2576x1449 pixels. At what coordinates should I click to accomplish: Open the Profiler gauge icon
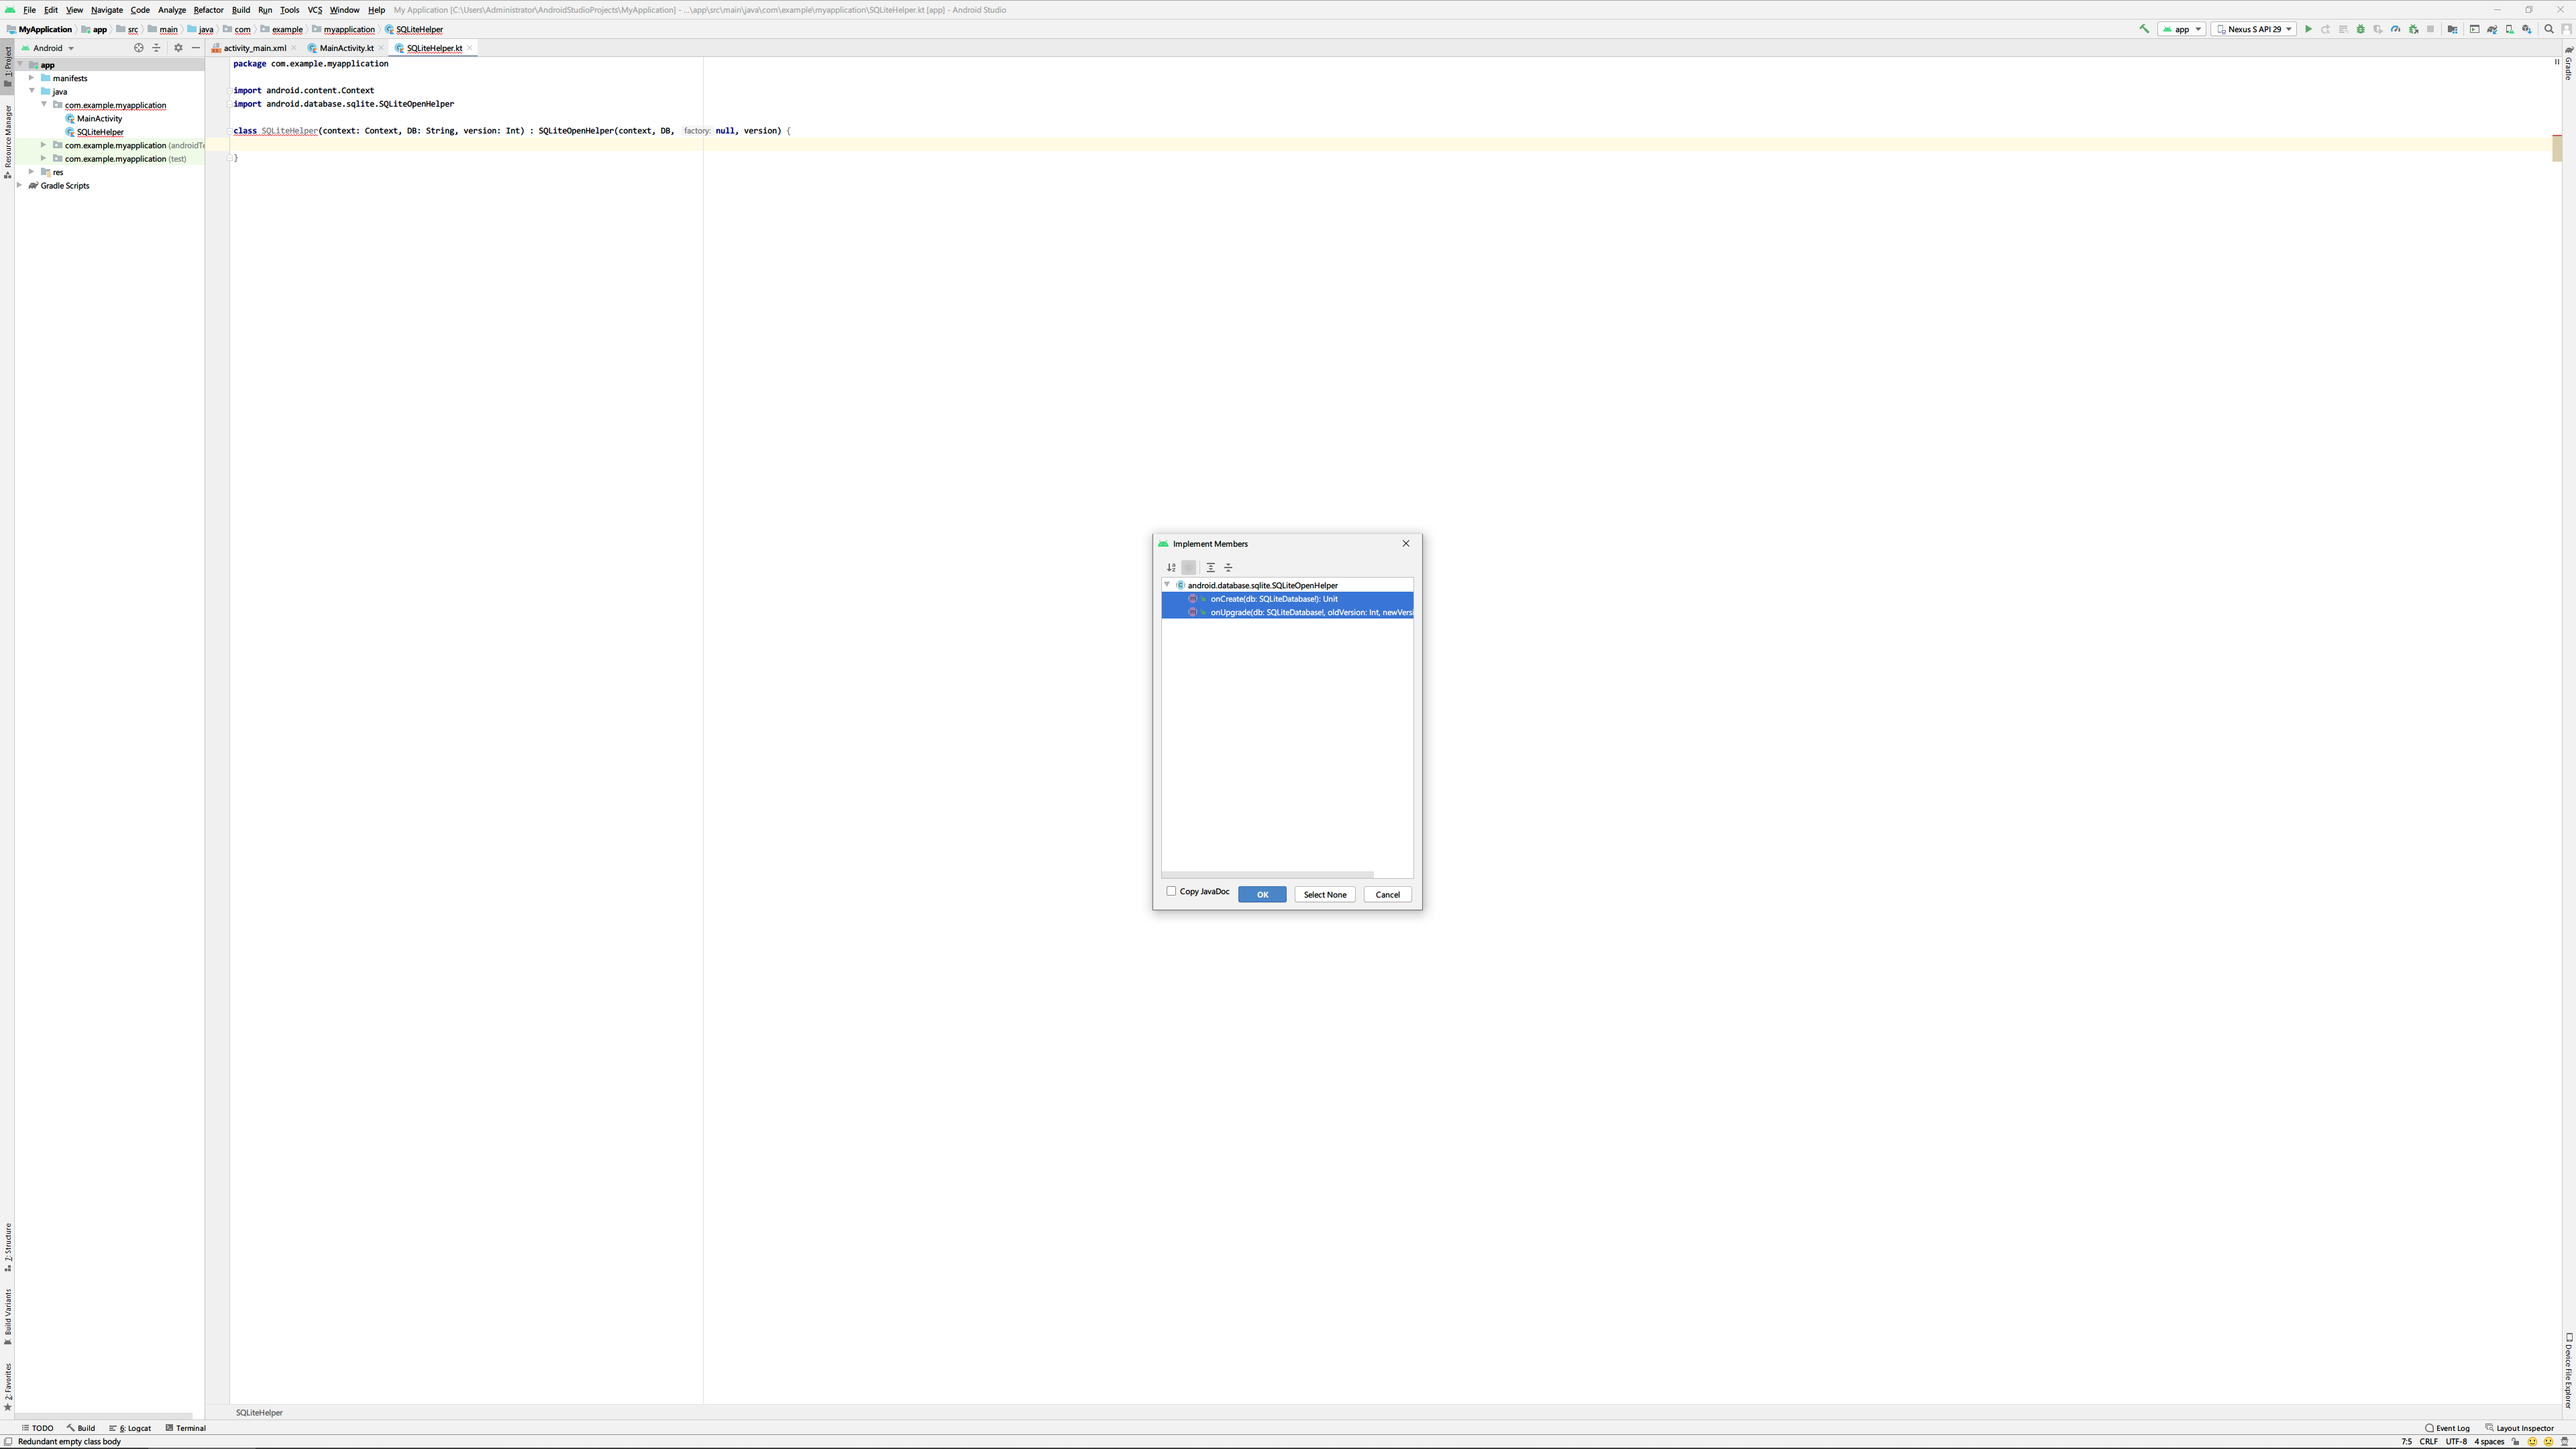(x=2395, y=29)
